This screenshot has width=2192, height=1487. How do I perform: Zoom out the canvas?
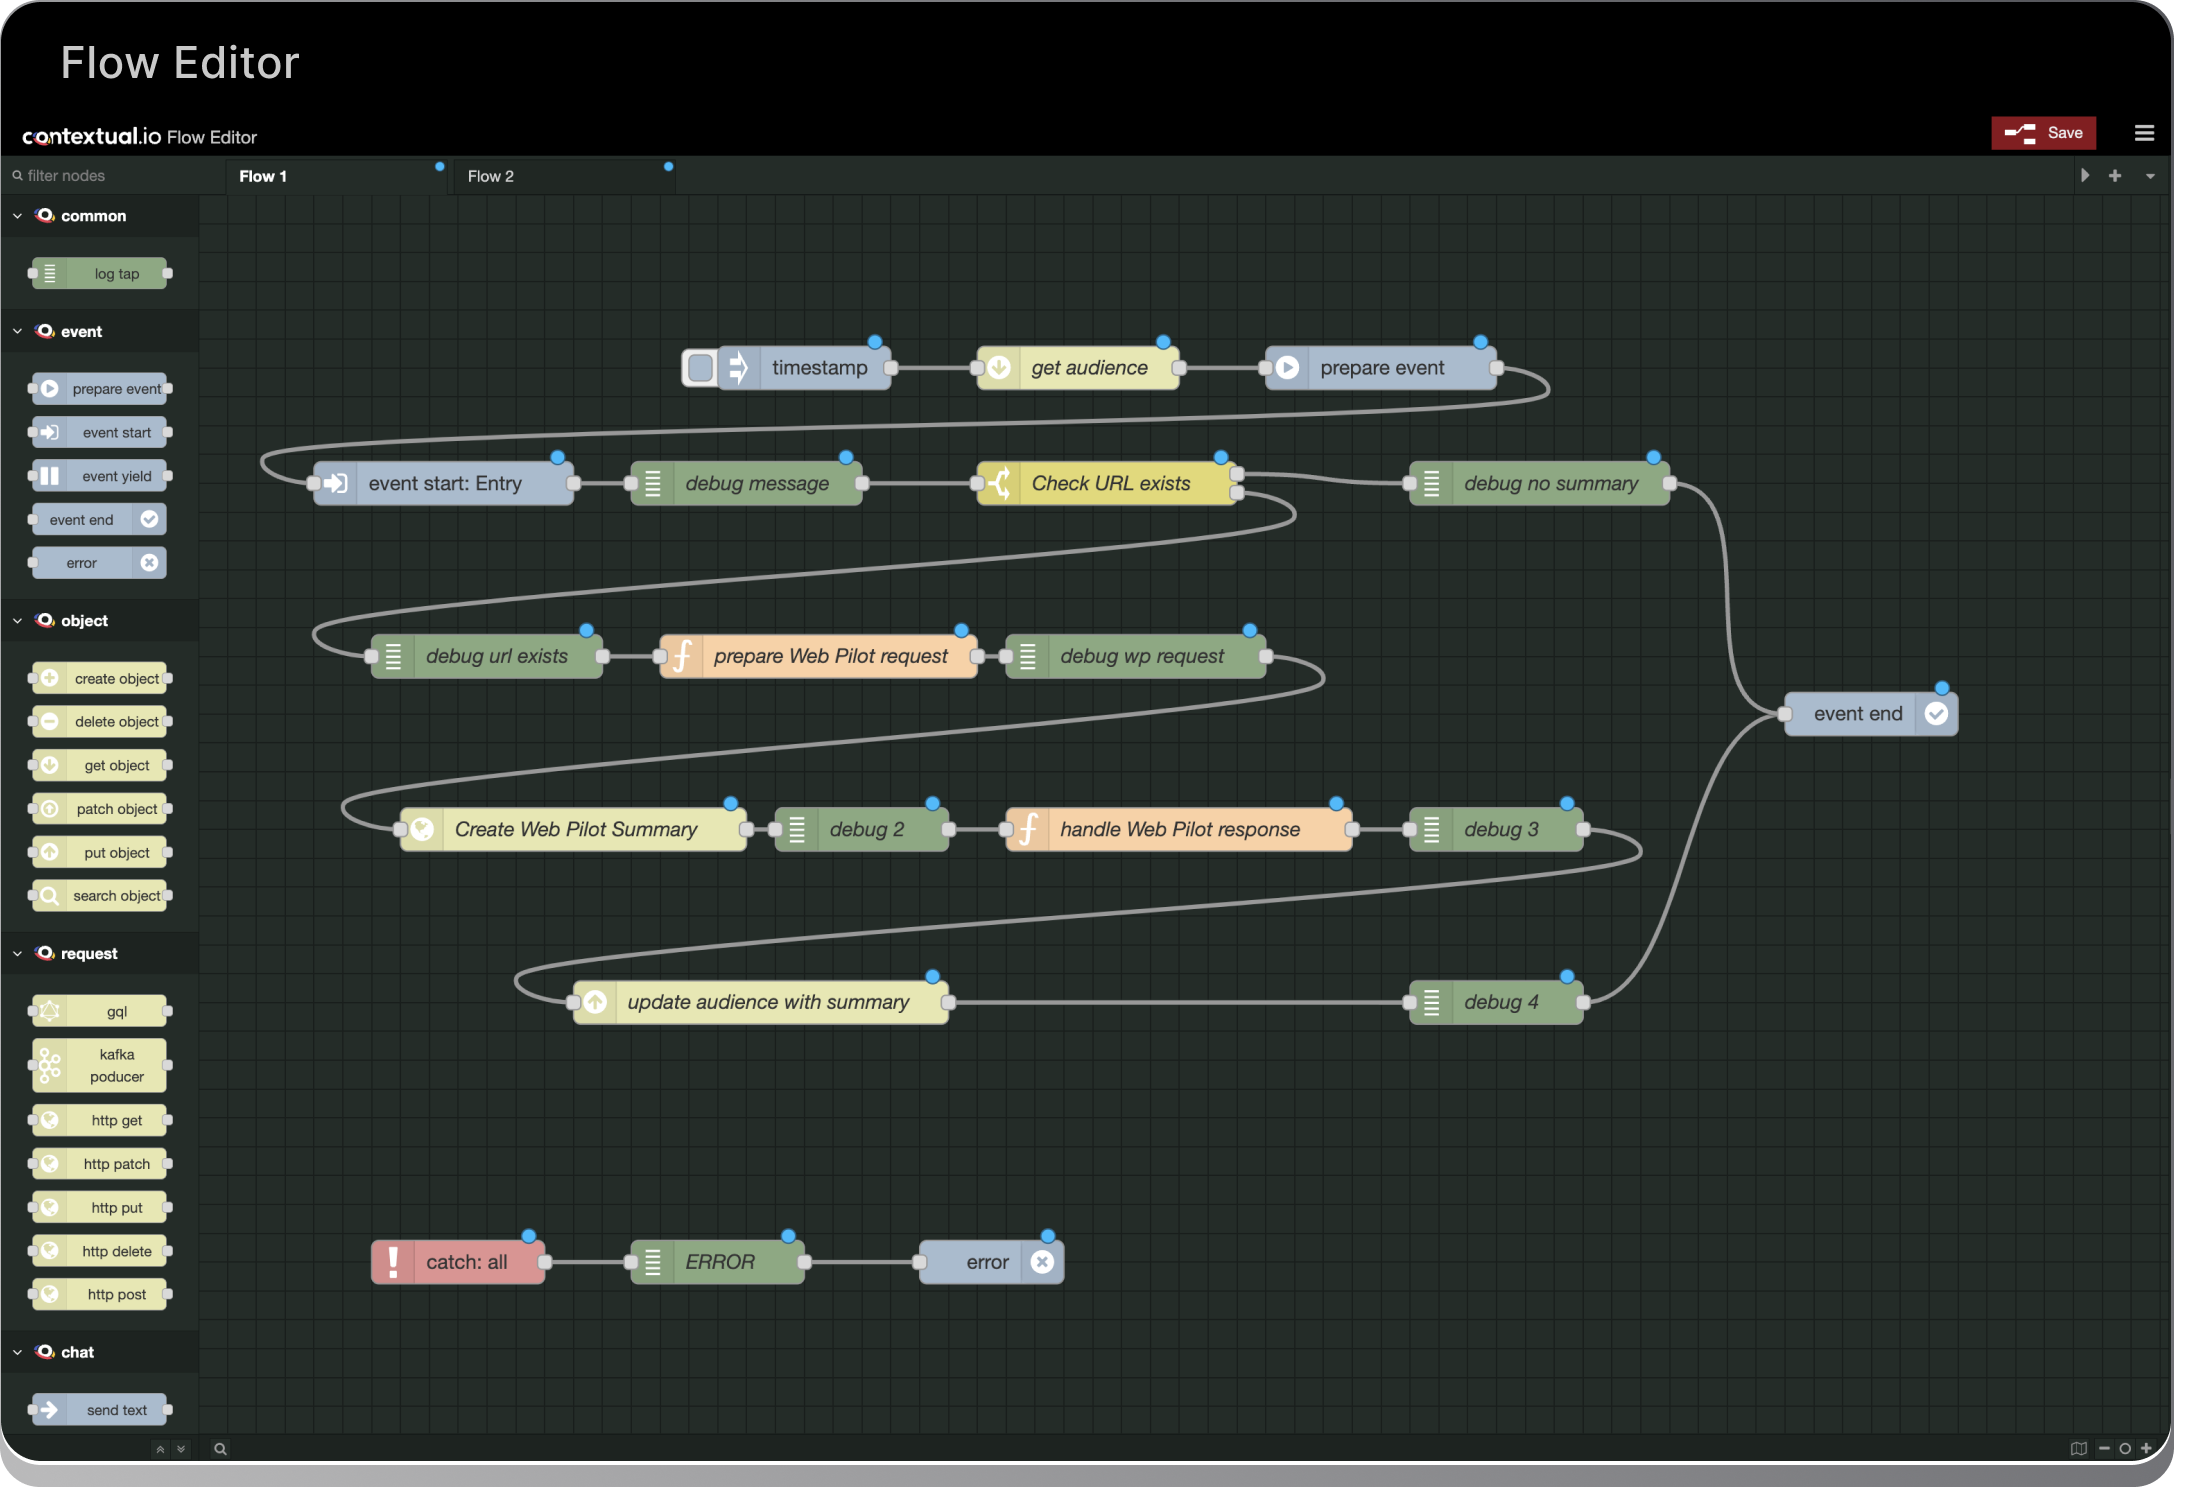(2104, 1449)
